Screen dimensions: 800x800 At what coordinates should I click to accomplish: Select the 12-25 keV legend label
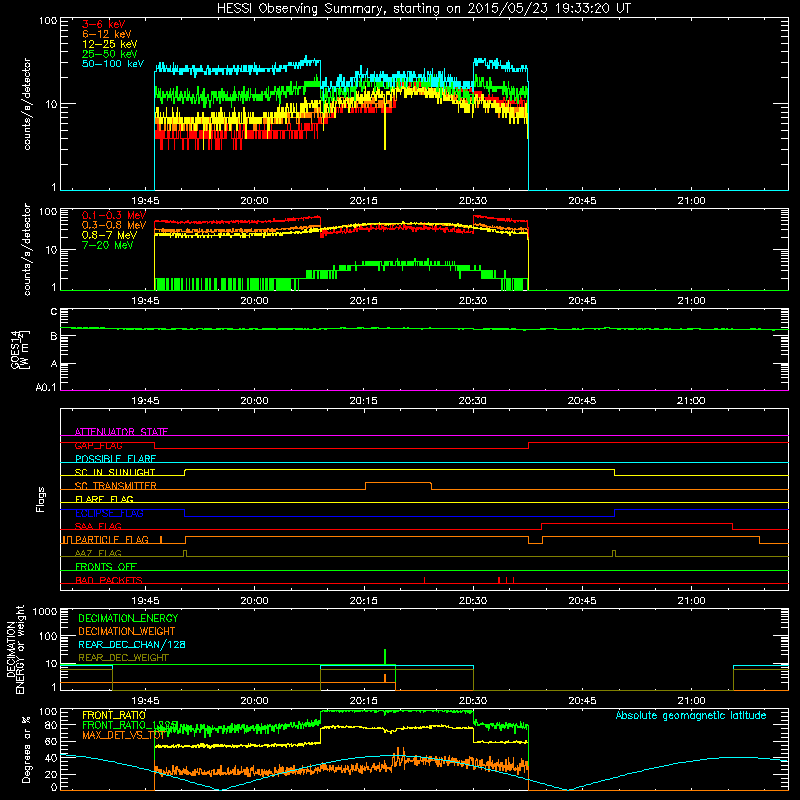coord(109,44)
